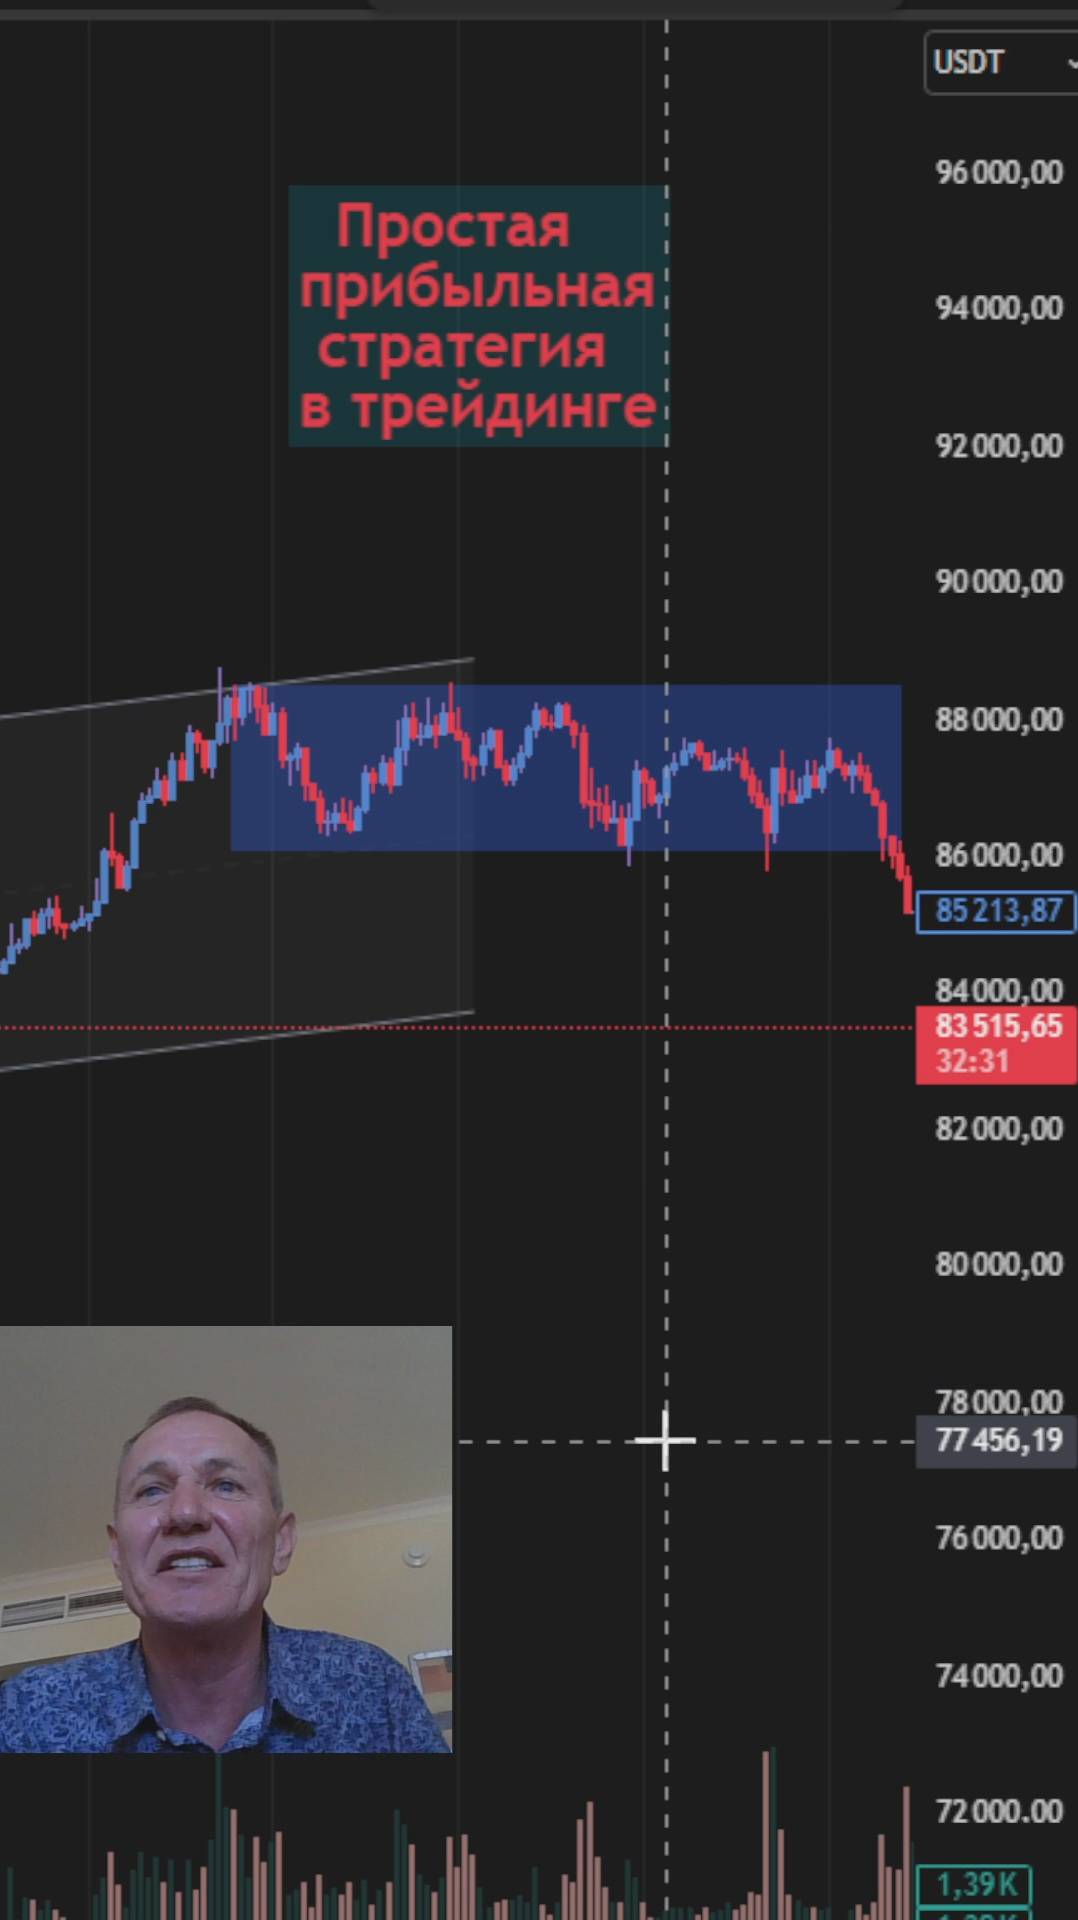Click the 80 000,00 price scale label
The image size is (1078, 1920).
click(x=999, y=1264)
